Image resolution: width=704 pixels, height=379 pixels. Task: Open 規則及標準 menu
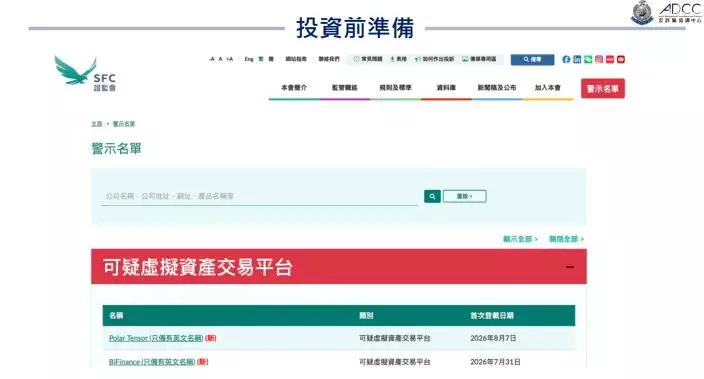[x=395, y=88]
